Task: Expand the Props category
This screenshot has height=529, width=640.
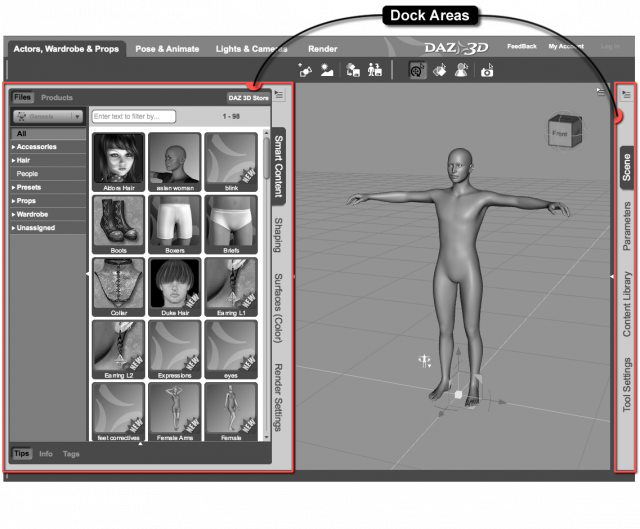Action: (48, 200)
